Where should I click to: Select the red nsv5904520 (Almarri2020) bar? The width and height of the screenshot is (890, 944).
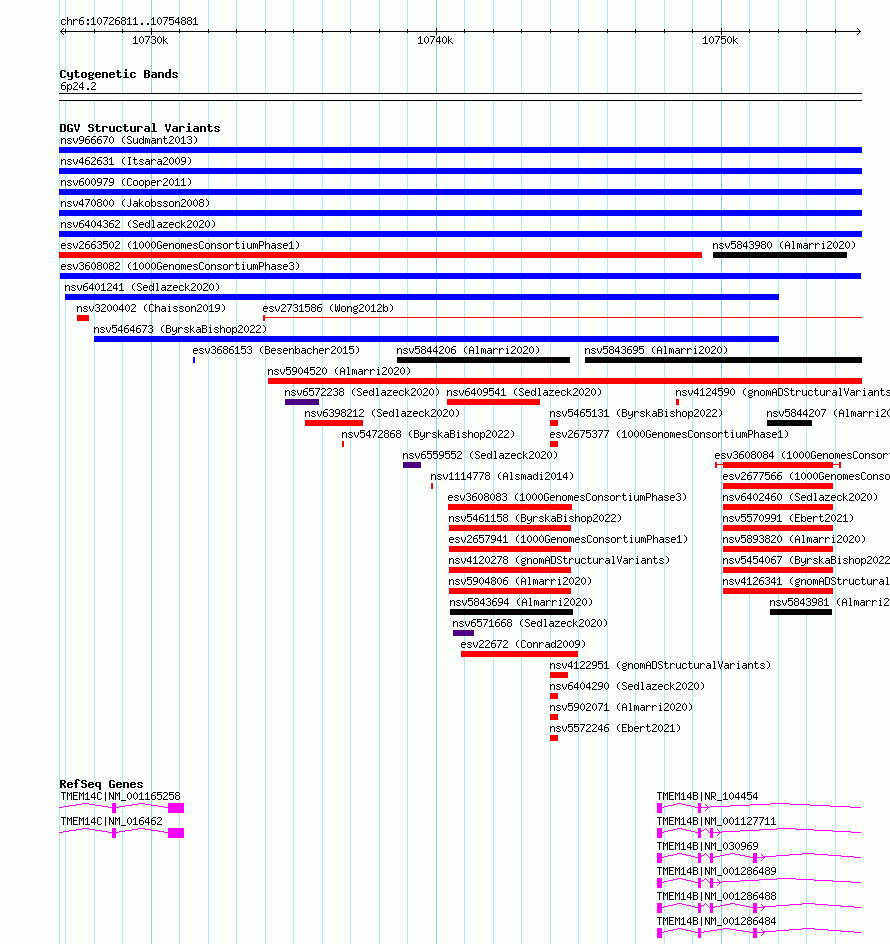565,381
